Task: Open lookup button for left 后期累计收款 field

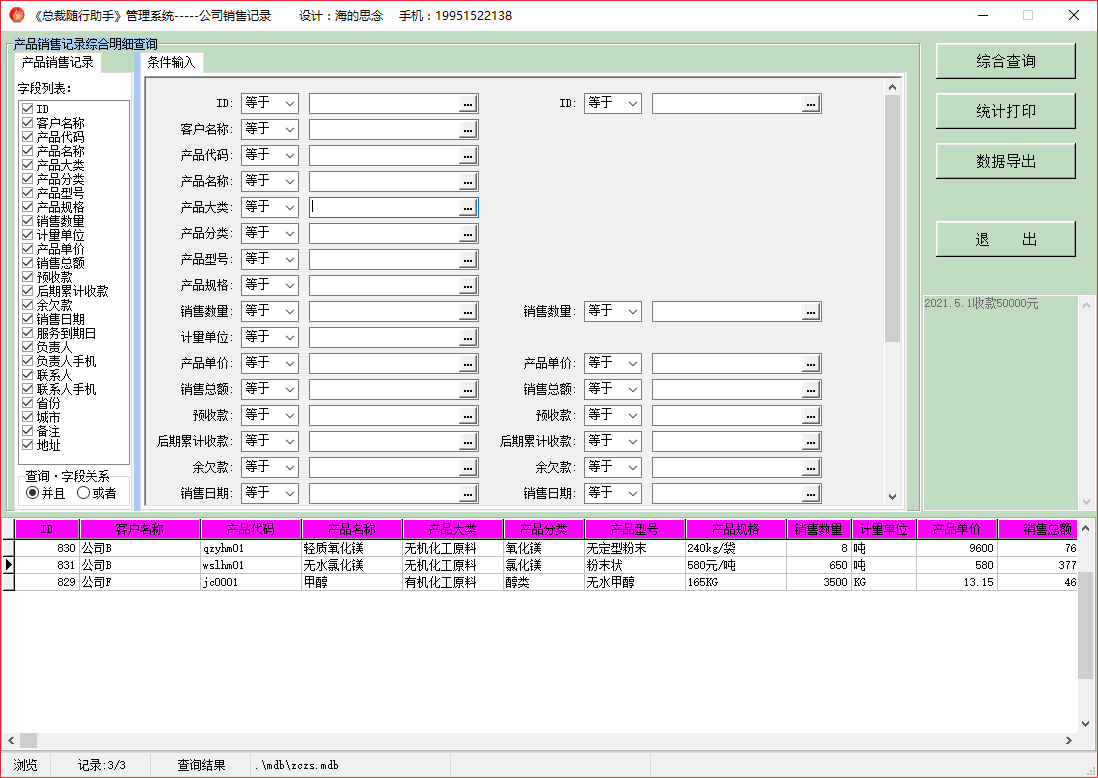Action: tap(468, 442)
